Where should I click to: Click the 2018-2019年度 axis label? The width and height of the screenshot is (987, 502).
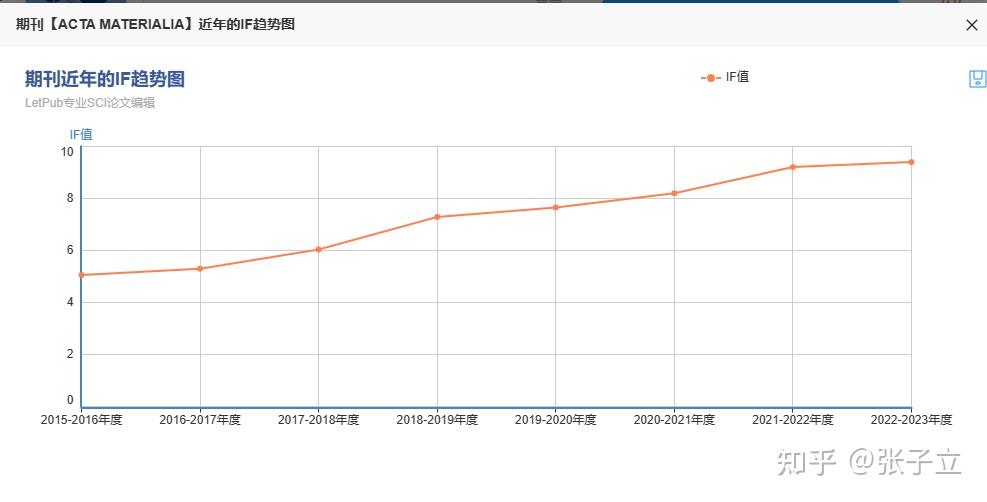437,420
